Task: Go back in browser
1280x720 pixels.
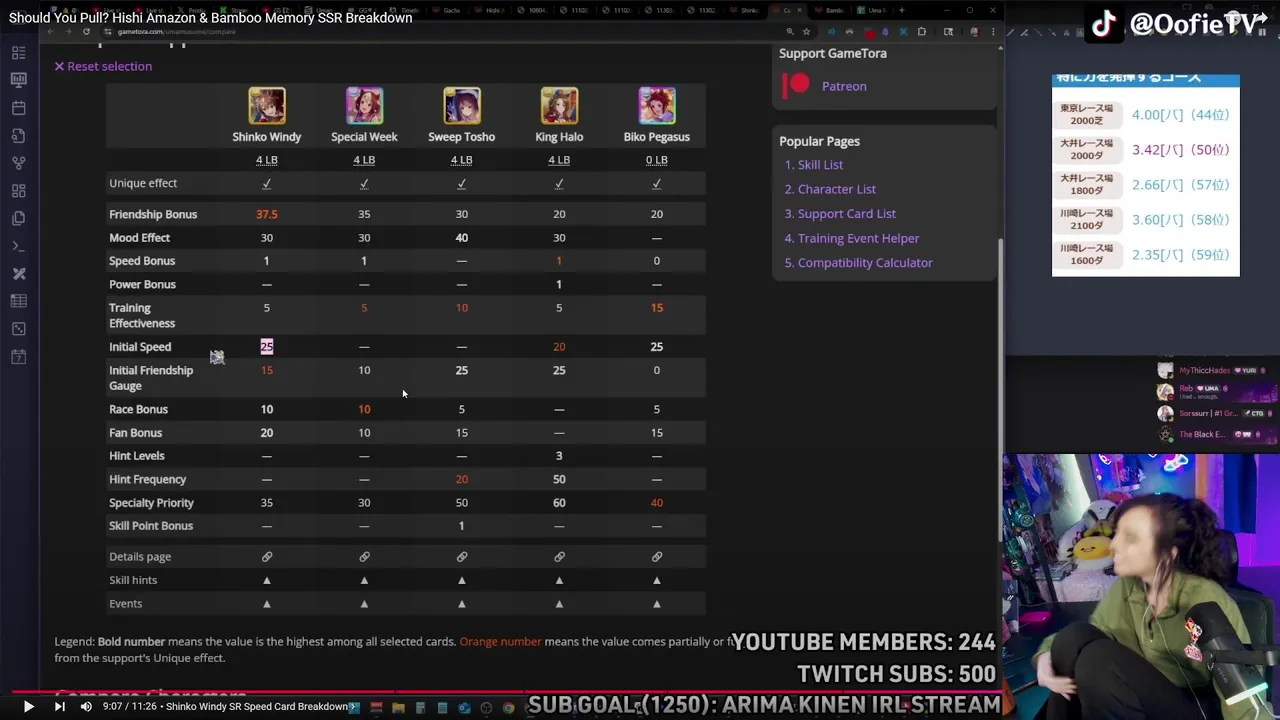Action: [50, 32]
